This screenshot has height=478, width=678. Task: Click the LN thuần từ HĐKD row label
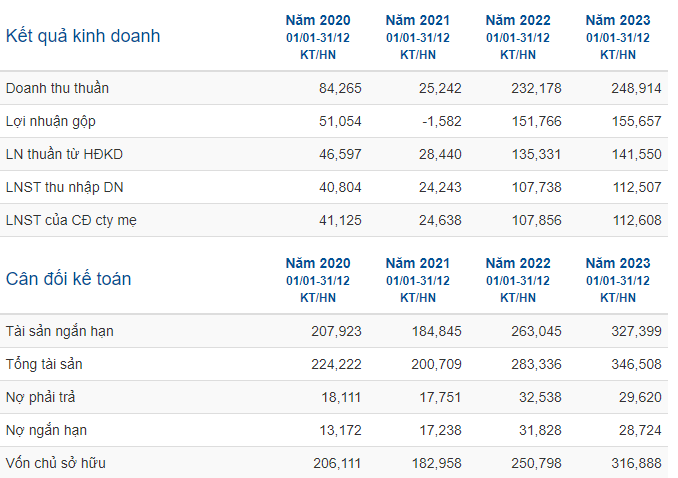click(64, 154)
